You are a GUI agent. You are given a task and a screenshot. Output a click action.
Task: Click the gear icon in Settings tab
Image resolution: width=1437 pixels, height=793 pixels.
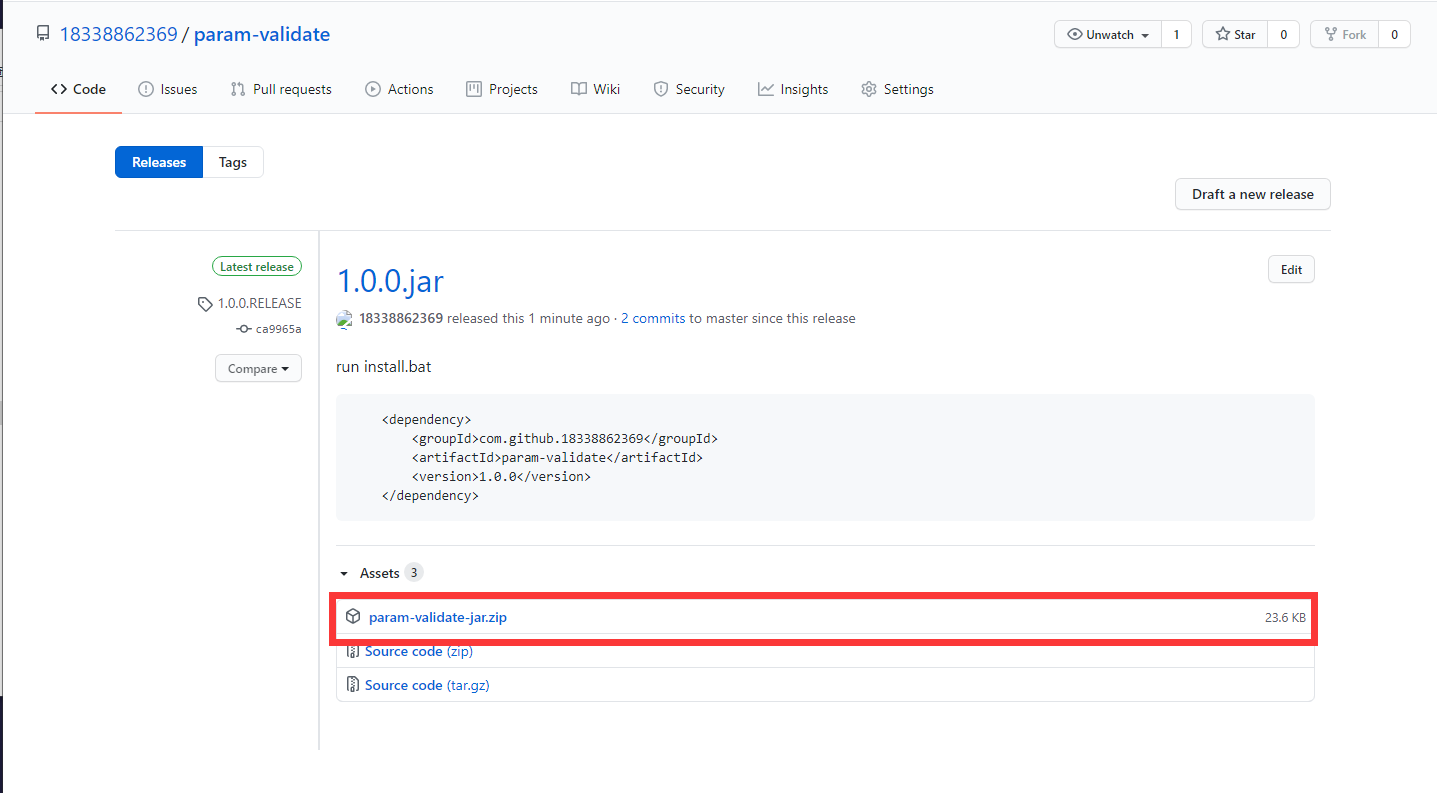[x=869, y=89]
